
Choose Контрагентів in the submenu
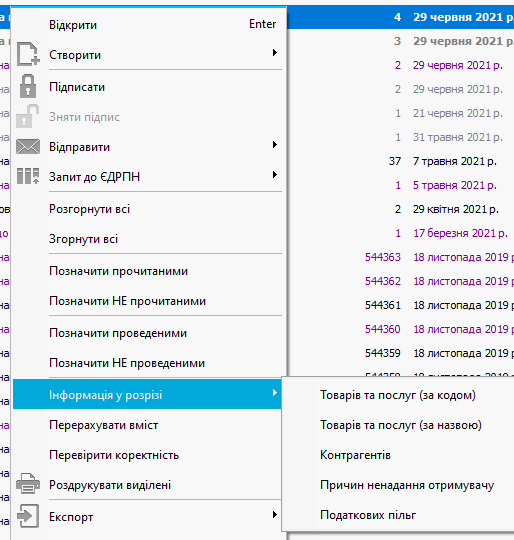[x=399, y=455]
